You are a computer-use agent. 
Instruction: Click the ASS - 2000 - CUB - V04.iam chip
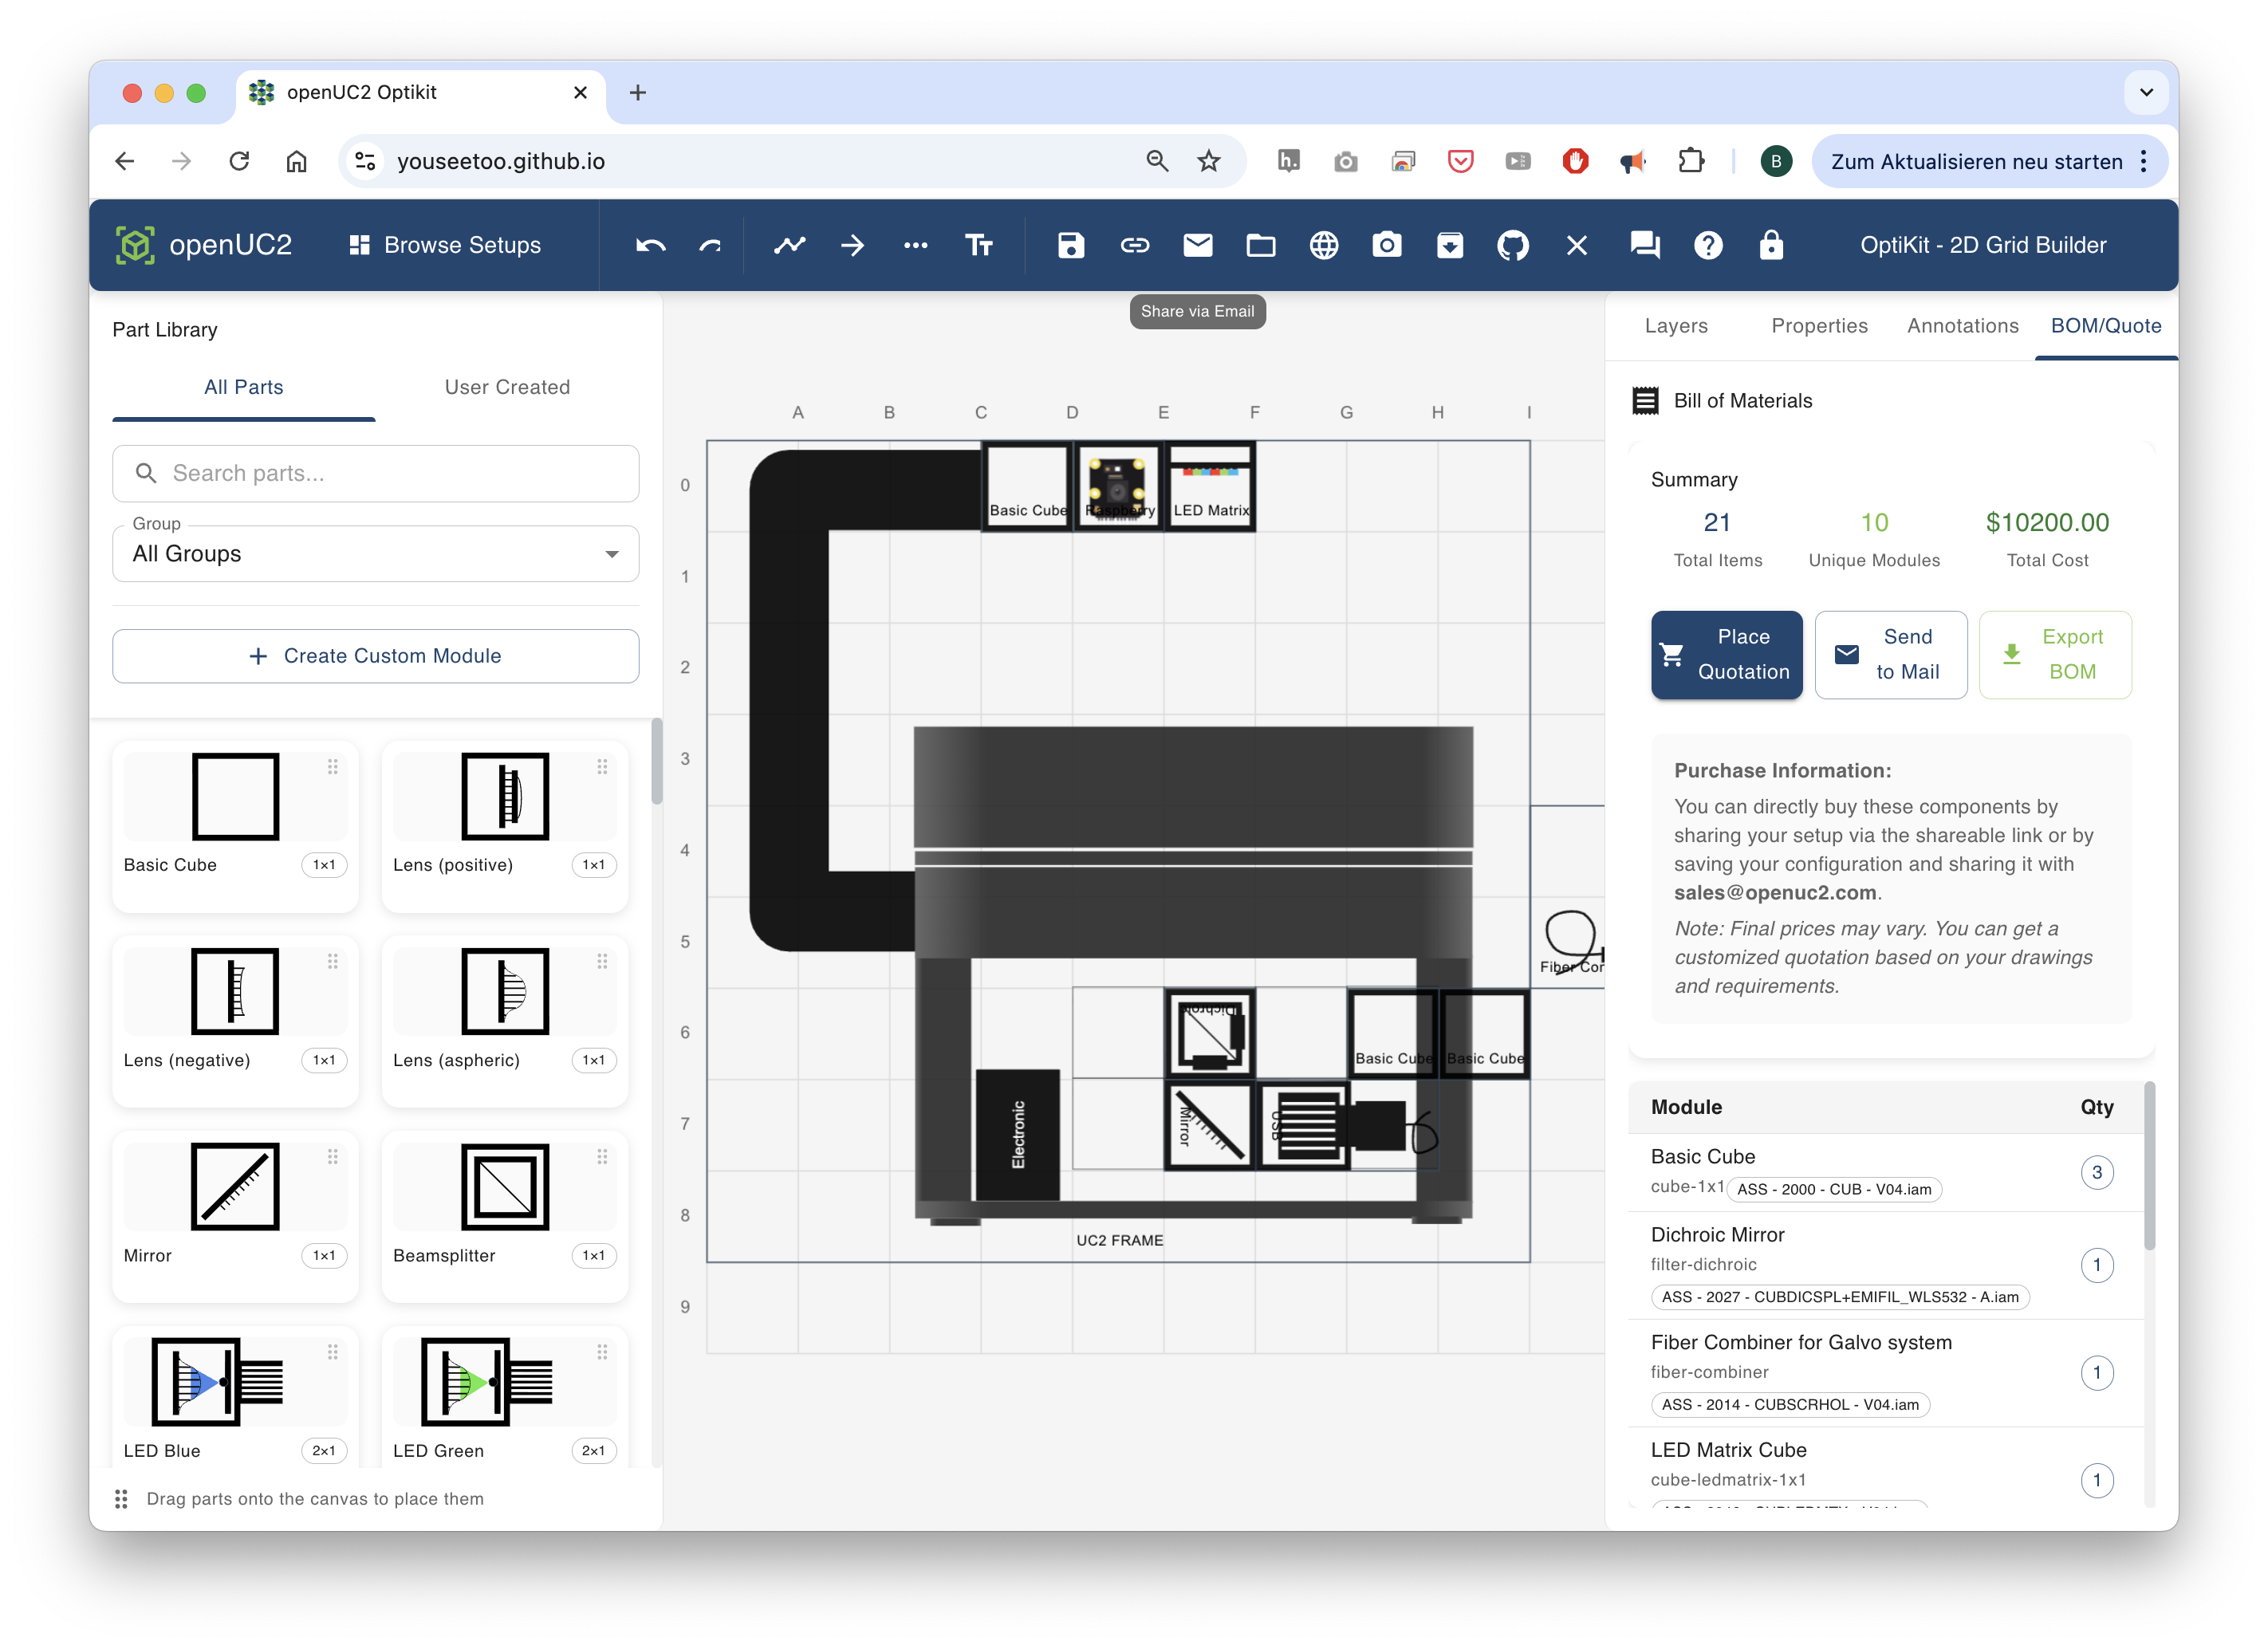1834,1189
